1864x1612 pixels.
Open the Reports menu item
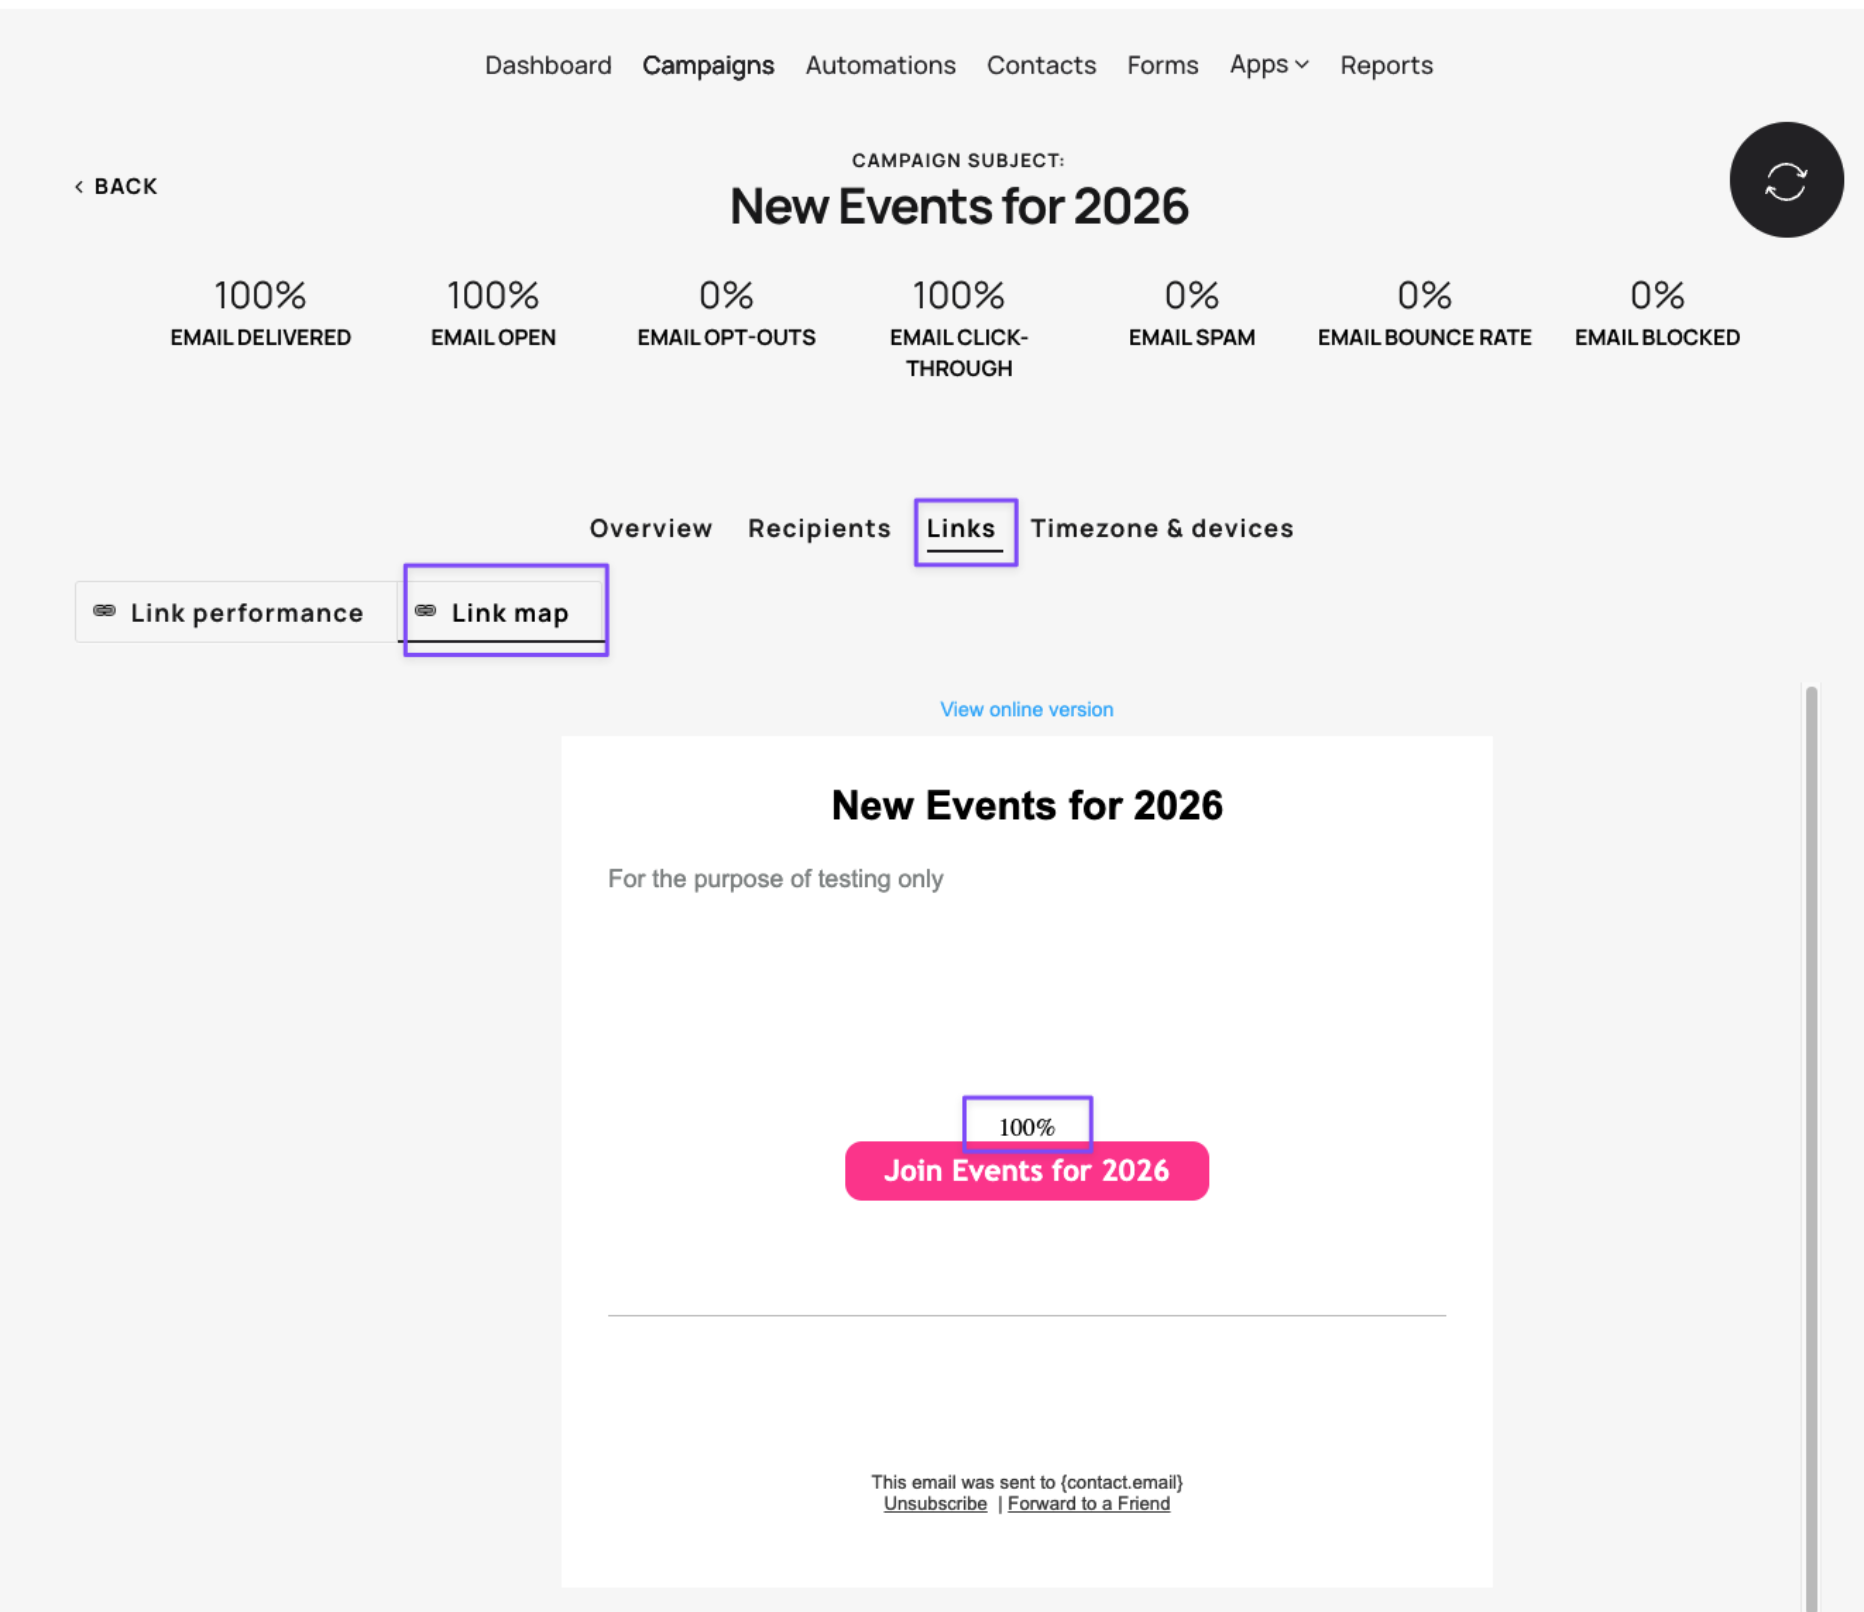pyautogui.click(x=1386, y=65)
